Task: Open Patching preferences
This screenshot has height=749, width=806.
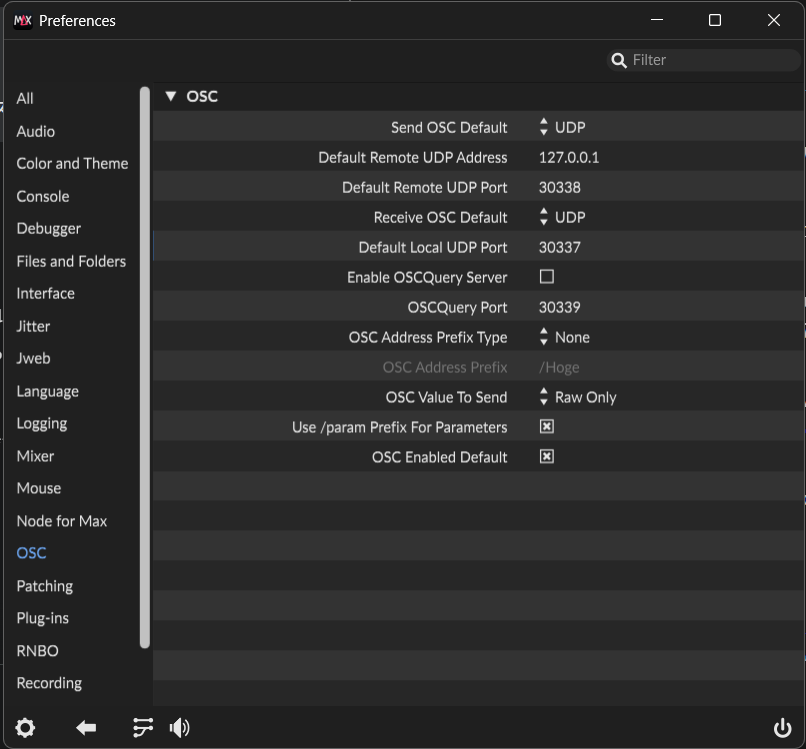Action: pyautogui.click(x=44, y=586)
